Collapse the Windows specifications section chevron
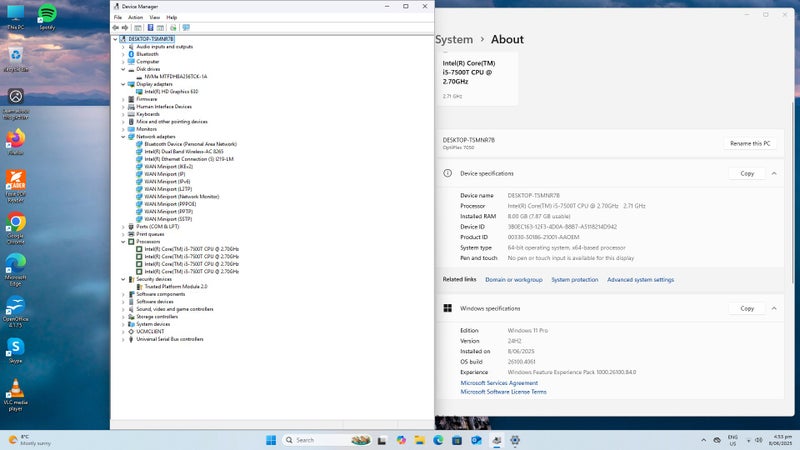The width and height of the screenshot is (800, 450). coord(774,308)
